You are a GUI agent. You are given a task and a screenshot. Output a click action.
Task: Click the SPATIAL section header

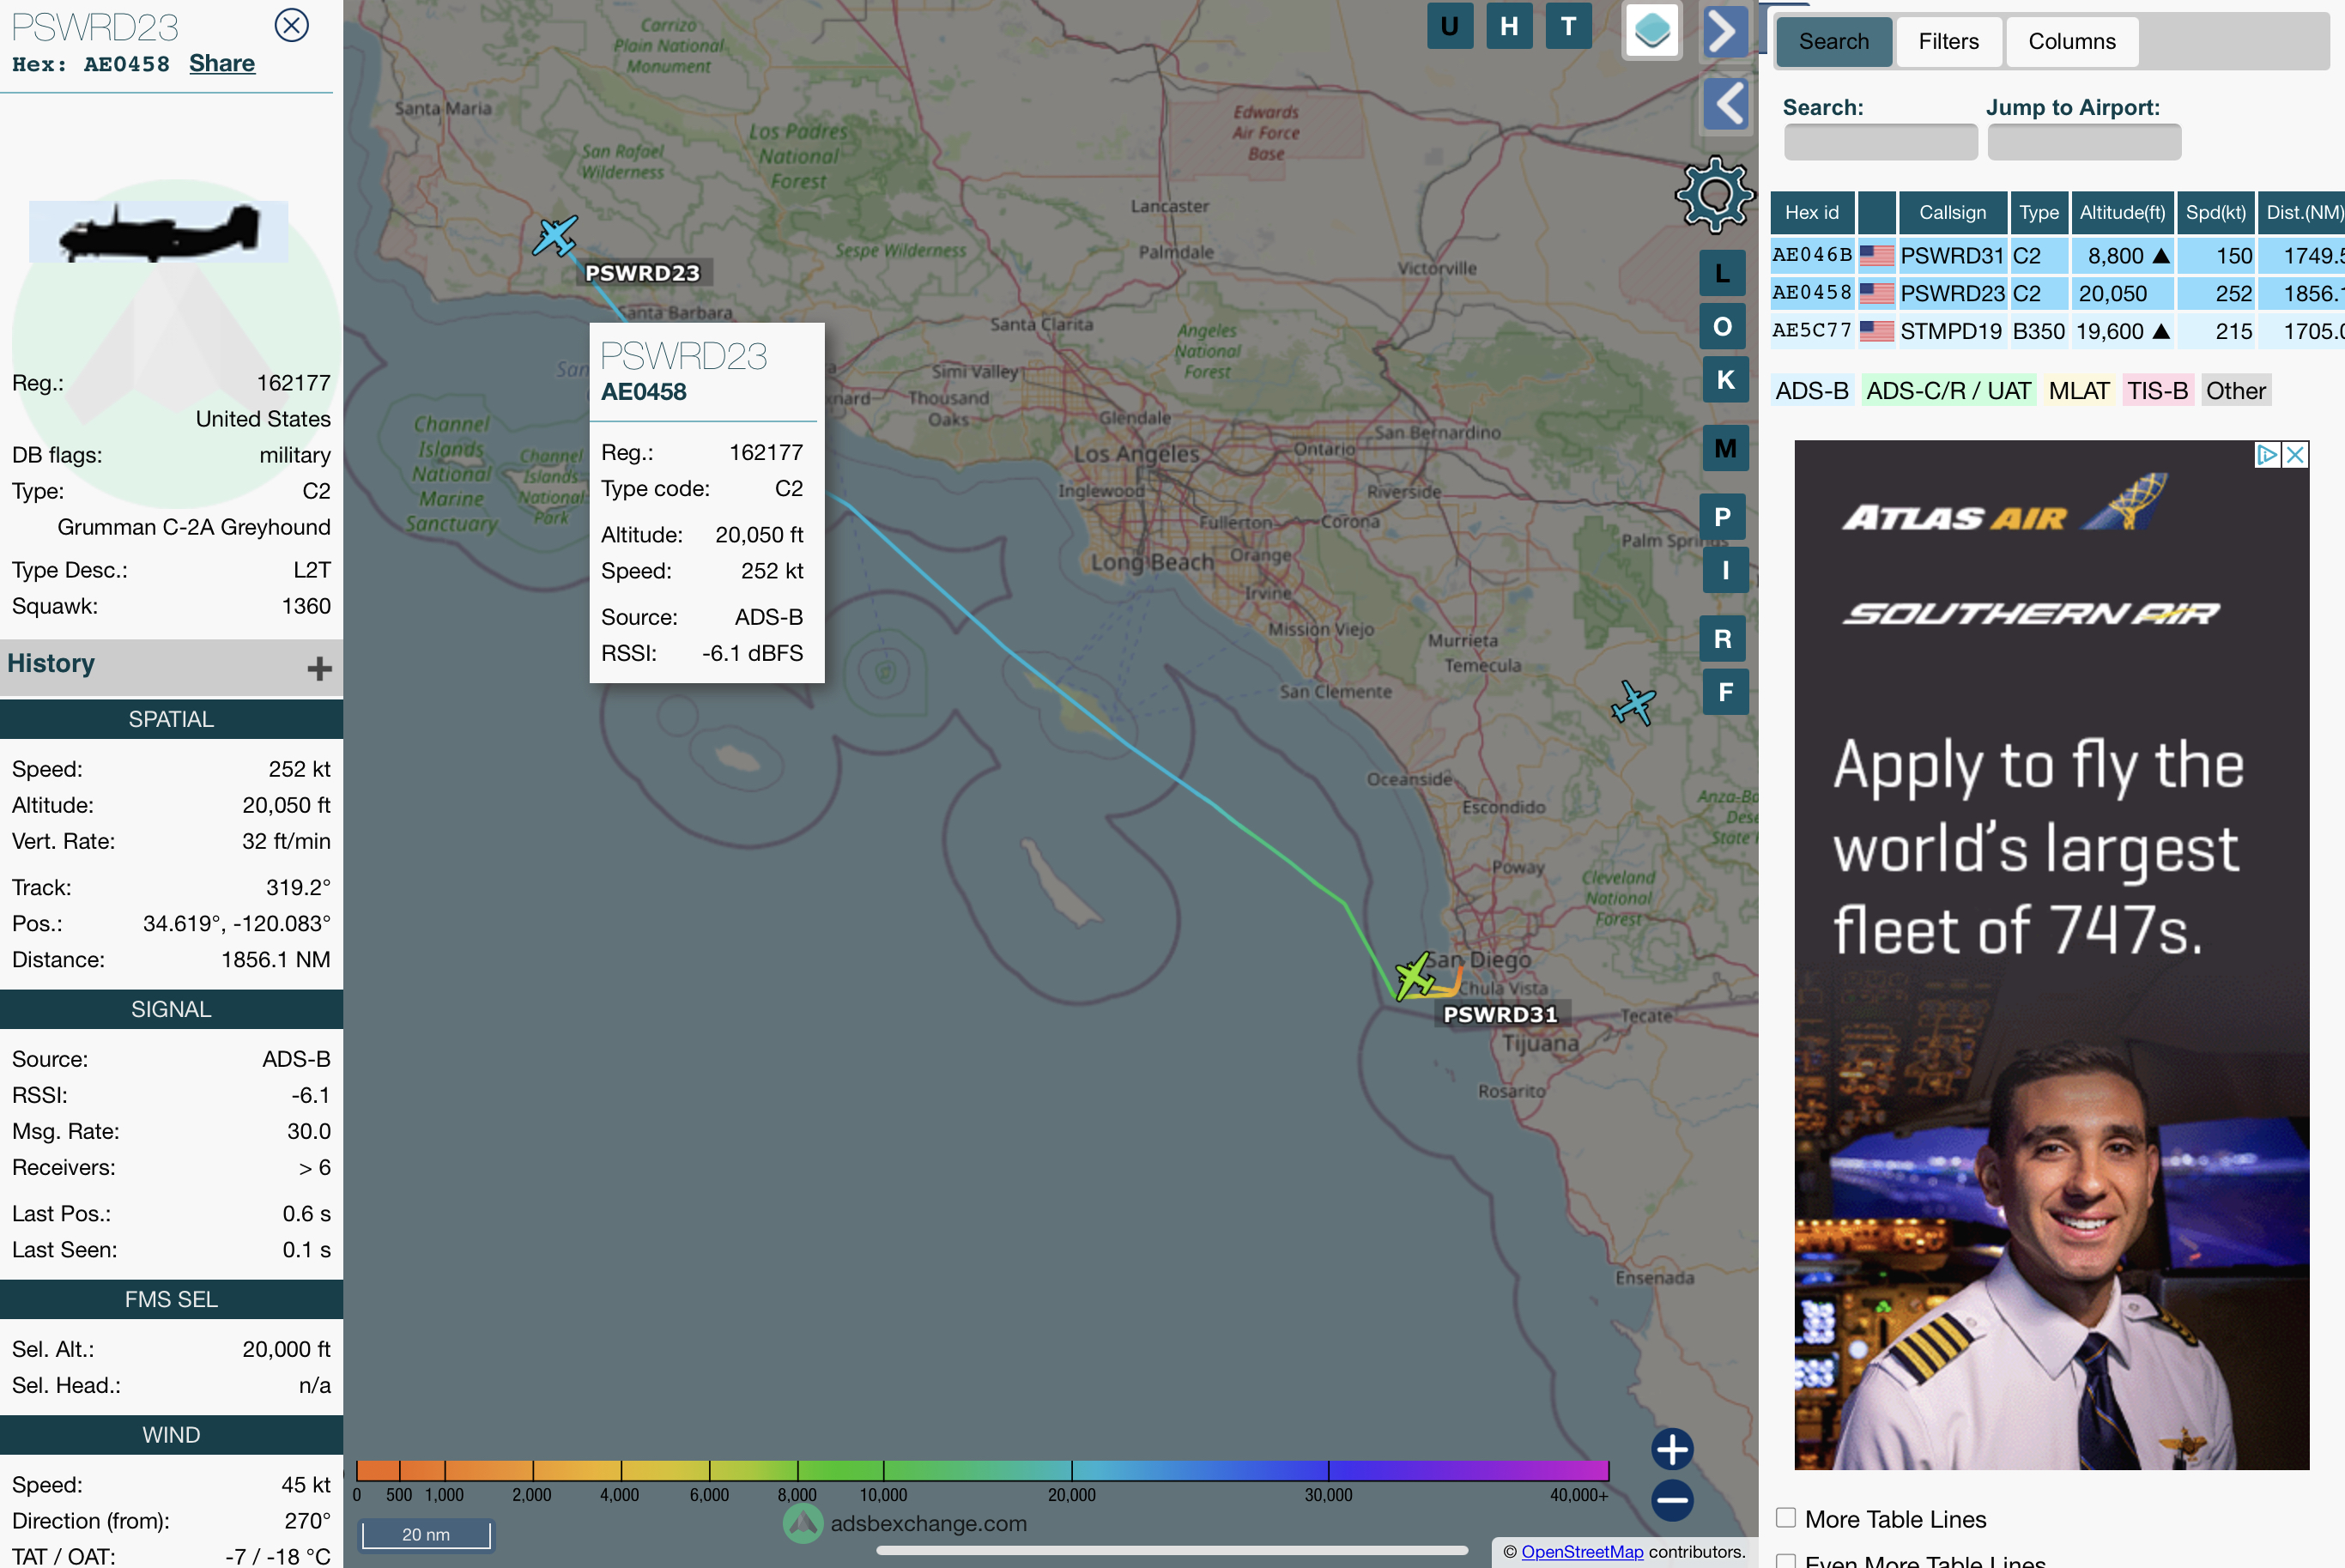pyautogui.click(x=171, y=719)
